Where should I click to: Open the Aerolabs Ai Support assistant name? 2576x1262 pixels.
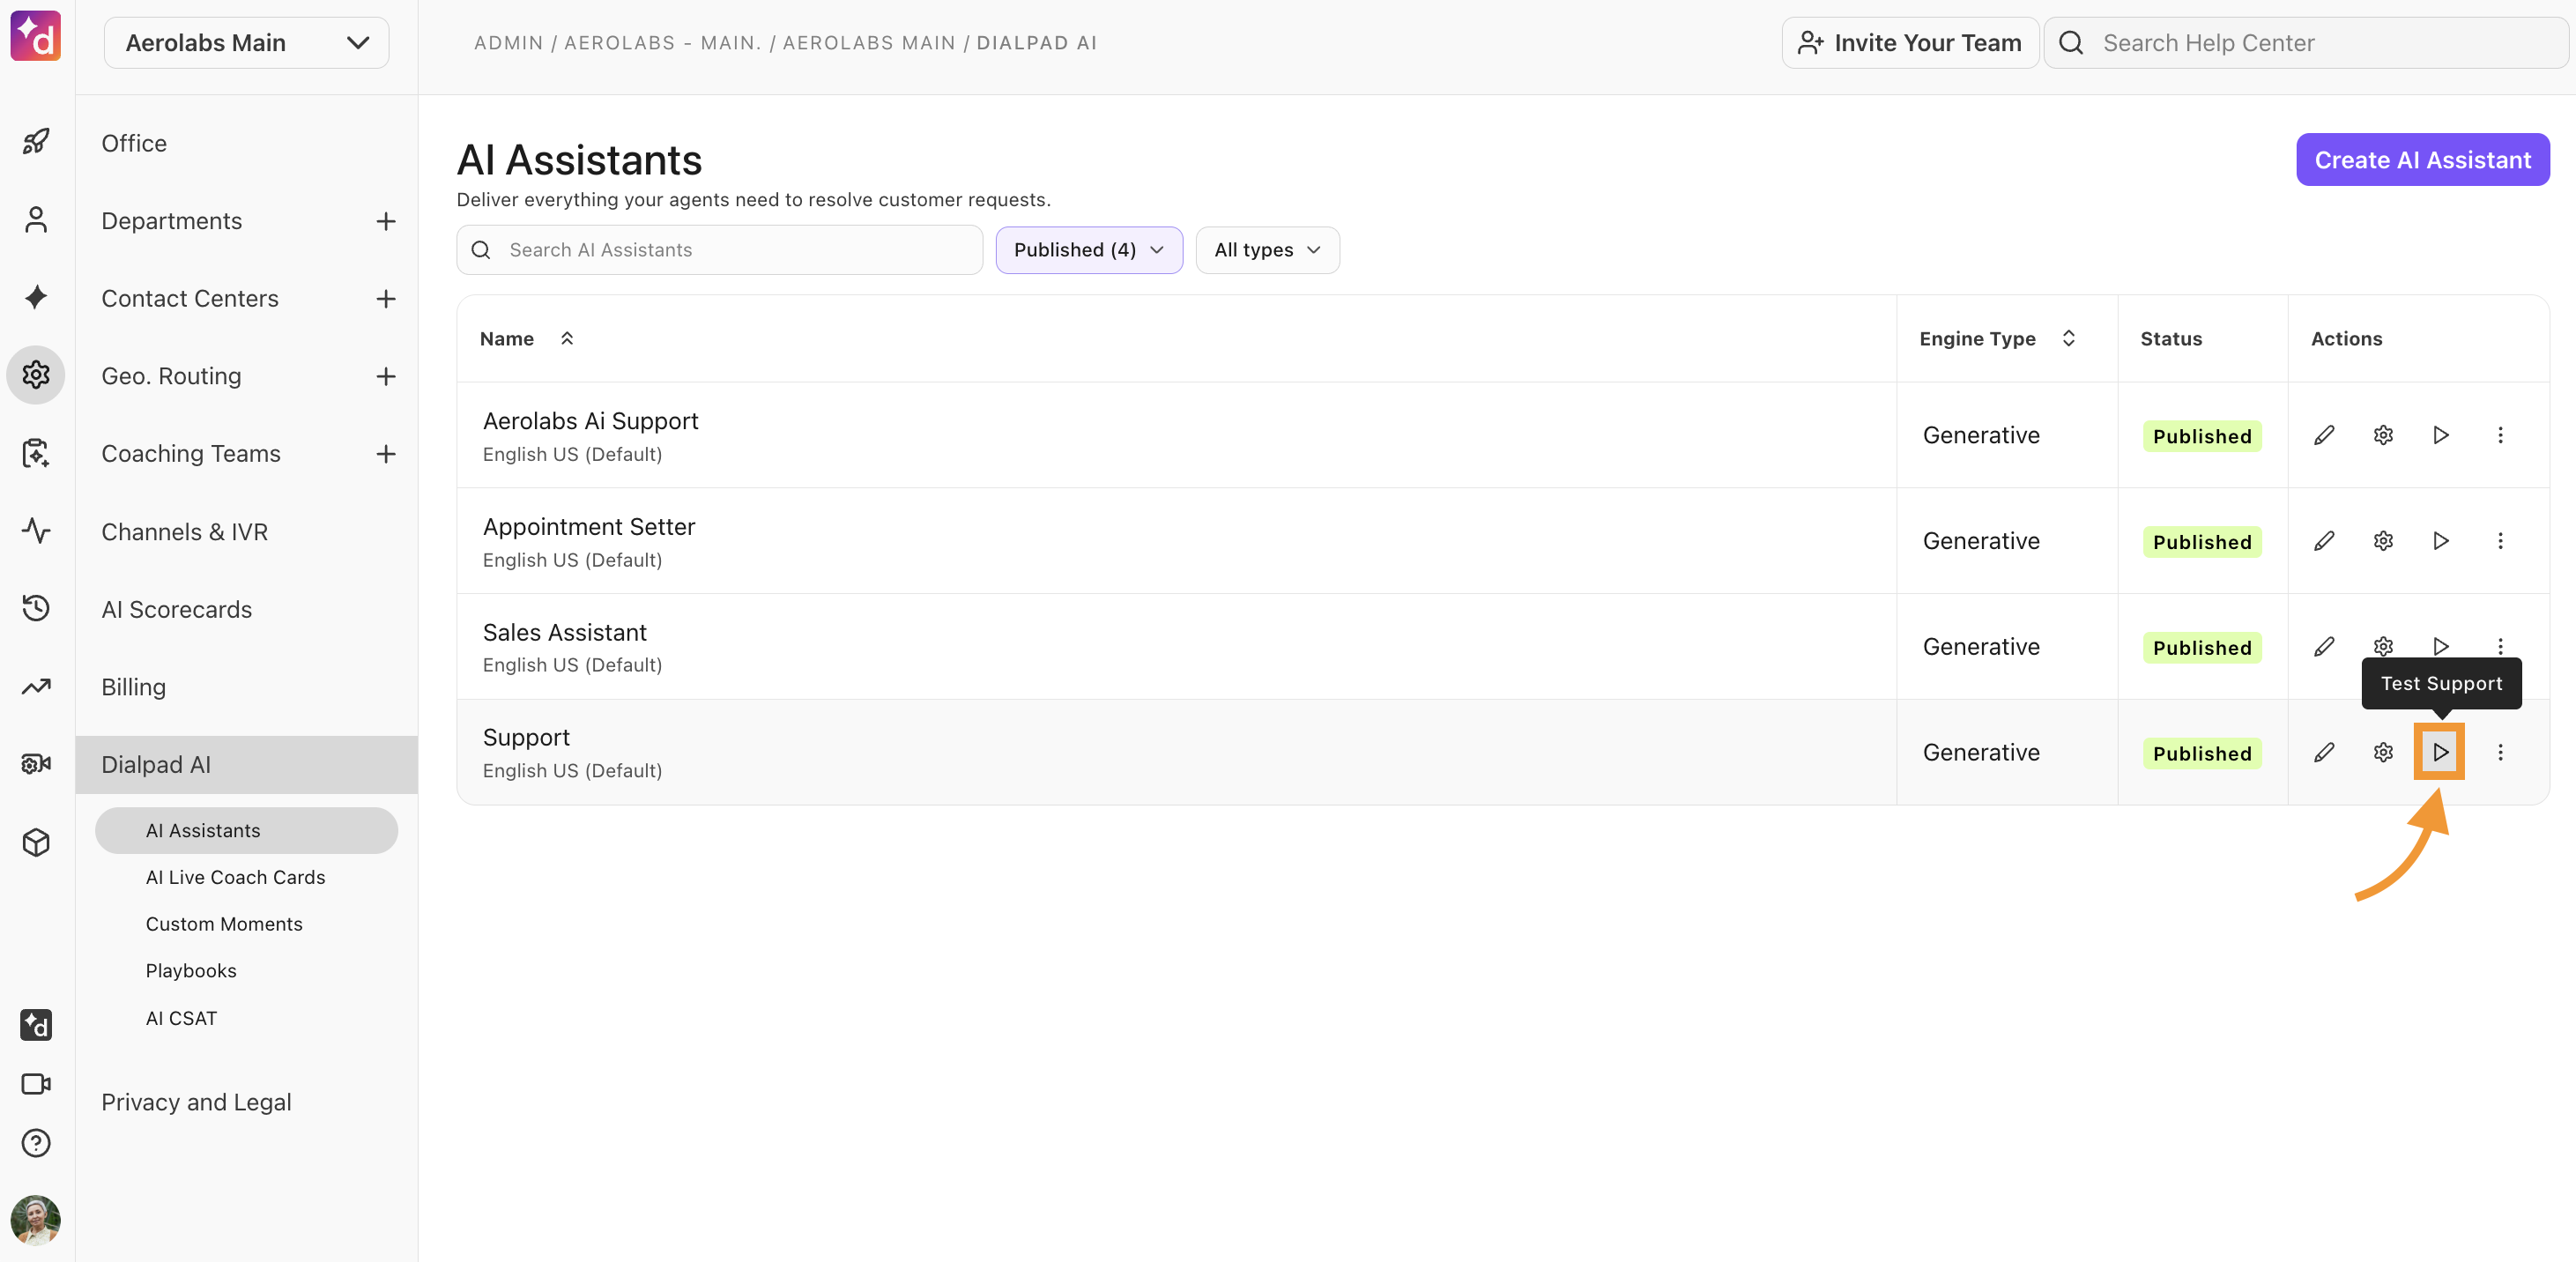590,421
